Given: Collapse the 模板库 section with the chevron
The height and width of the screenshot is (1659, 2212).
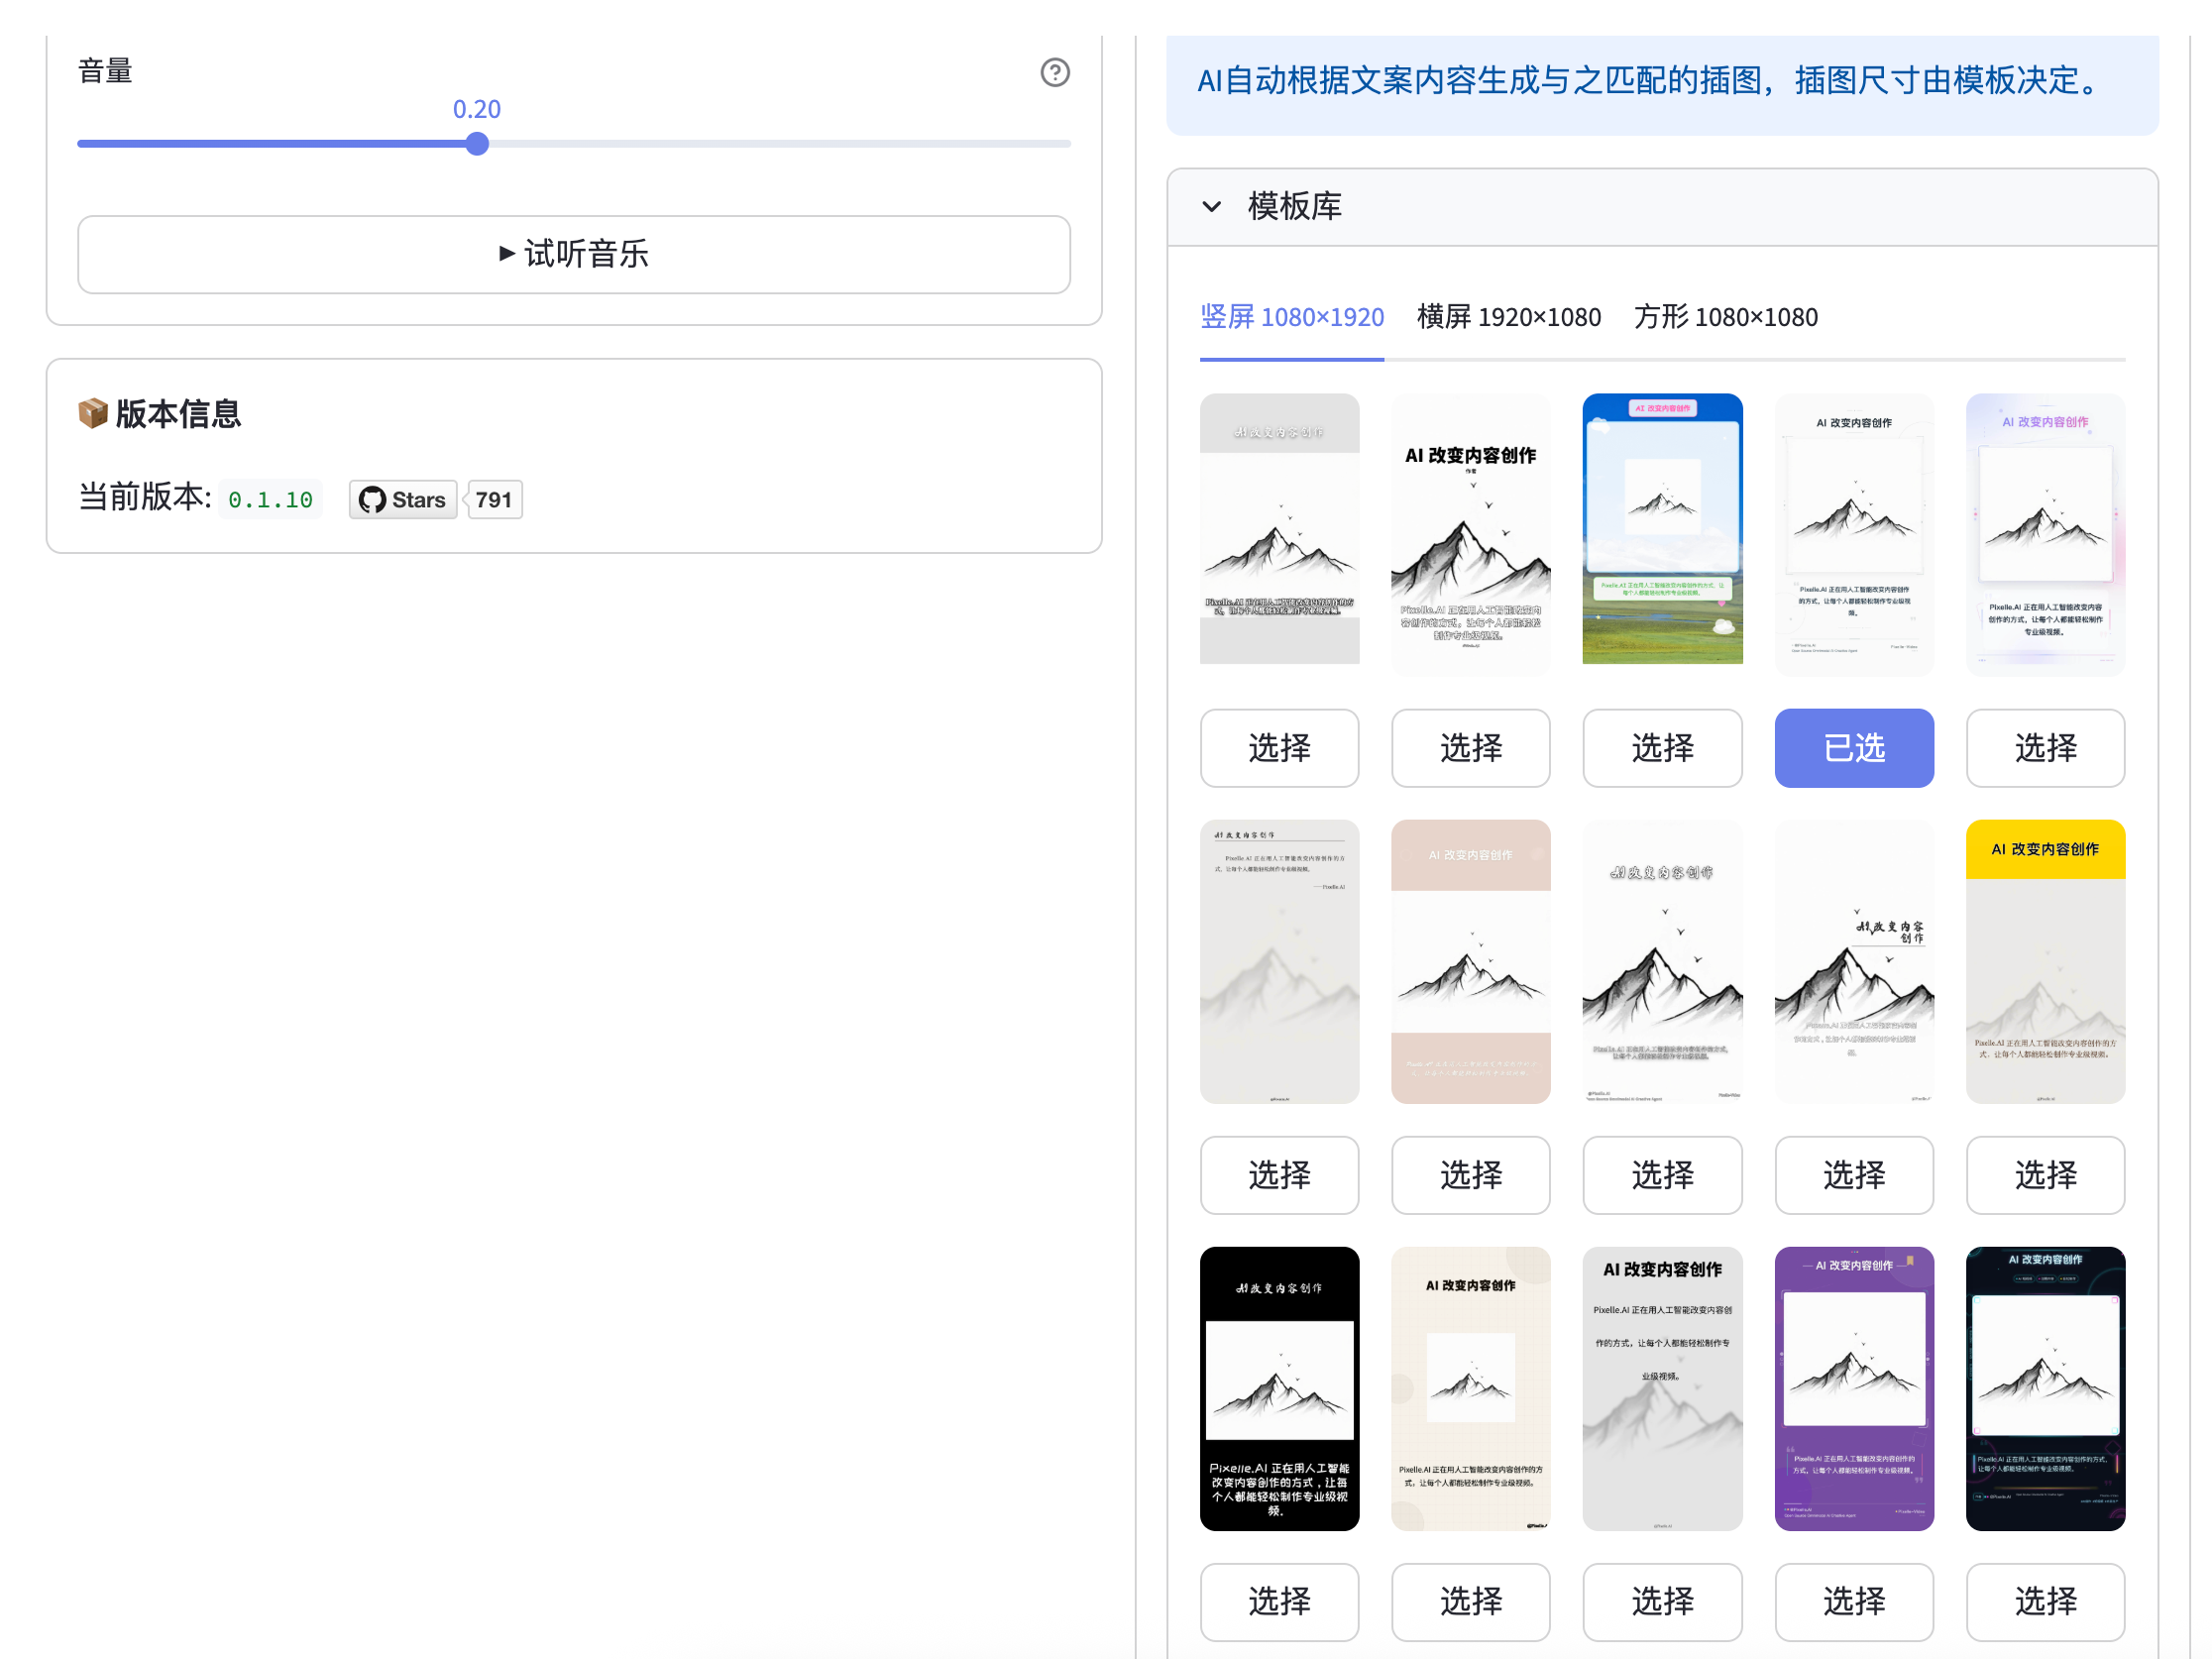Looking at the screenshot, I should [1211, 206].
